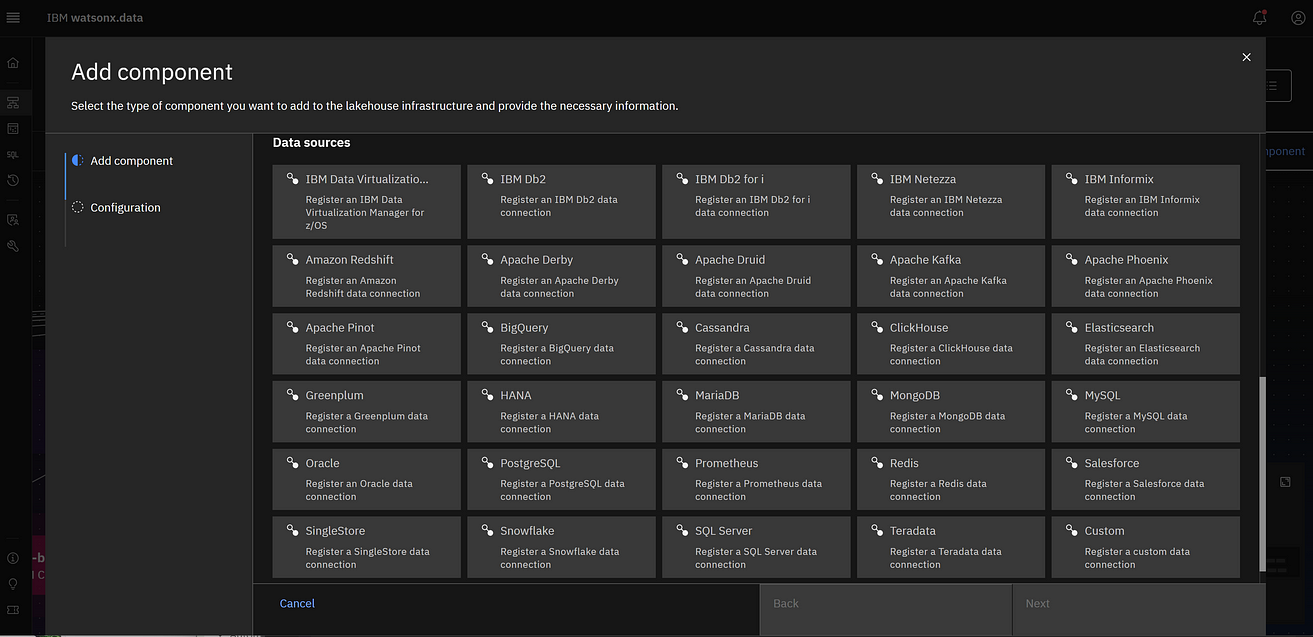This screenshot has height=637, width=1313.
Task: Open the hamburger navigation menu
Action: pos(13,18)
